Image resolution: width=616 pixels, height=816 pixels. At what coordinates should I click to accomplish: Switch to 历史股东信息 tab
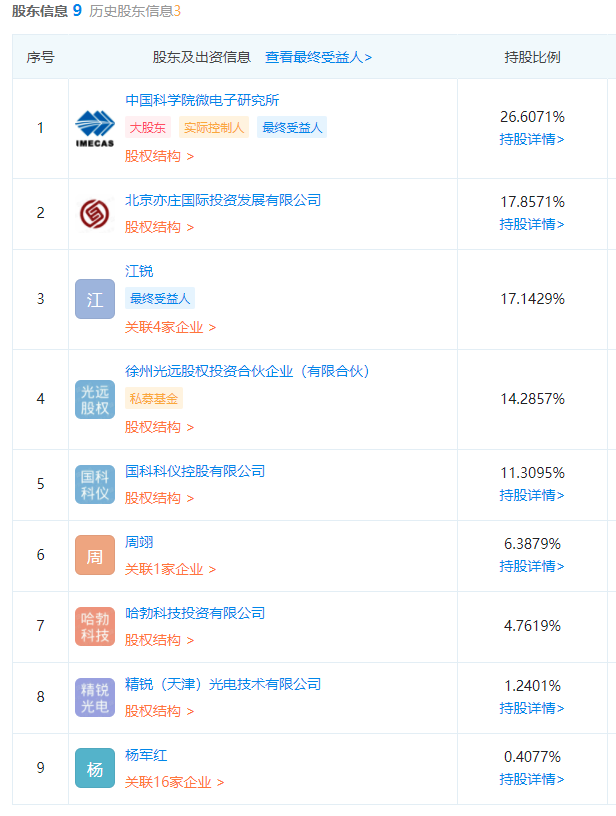135,11
